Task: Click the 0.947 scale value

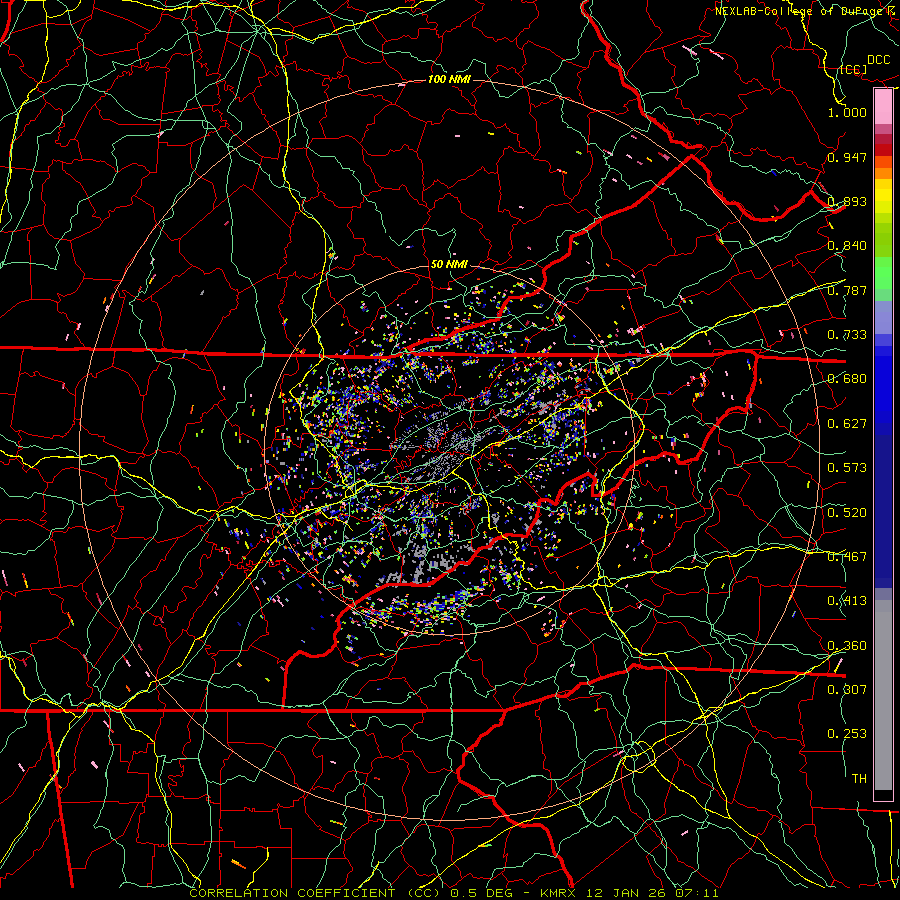Action: point(847,157)
